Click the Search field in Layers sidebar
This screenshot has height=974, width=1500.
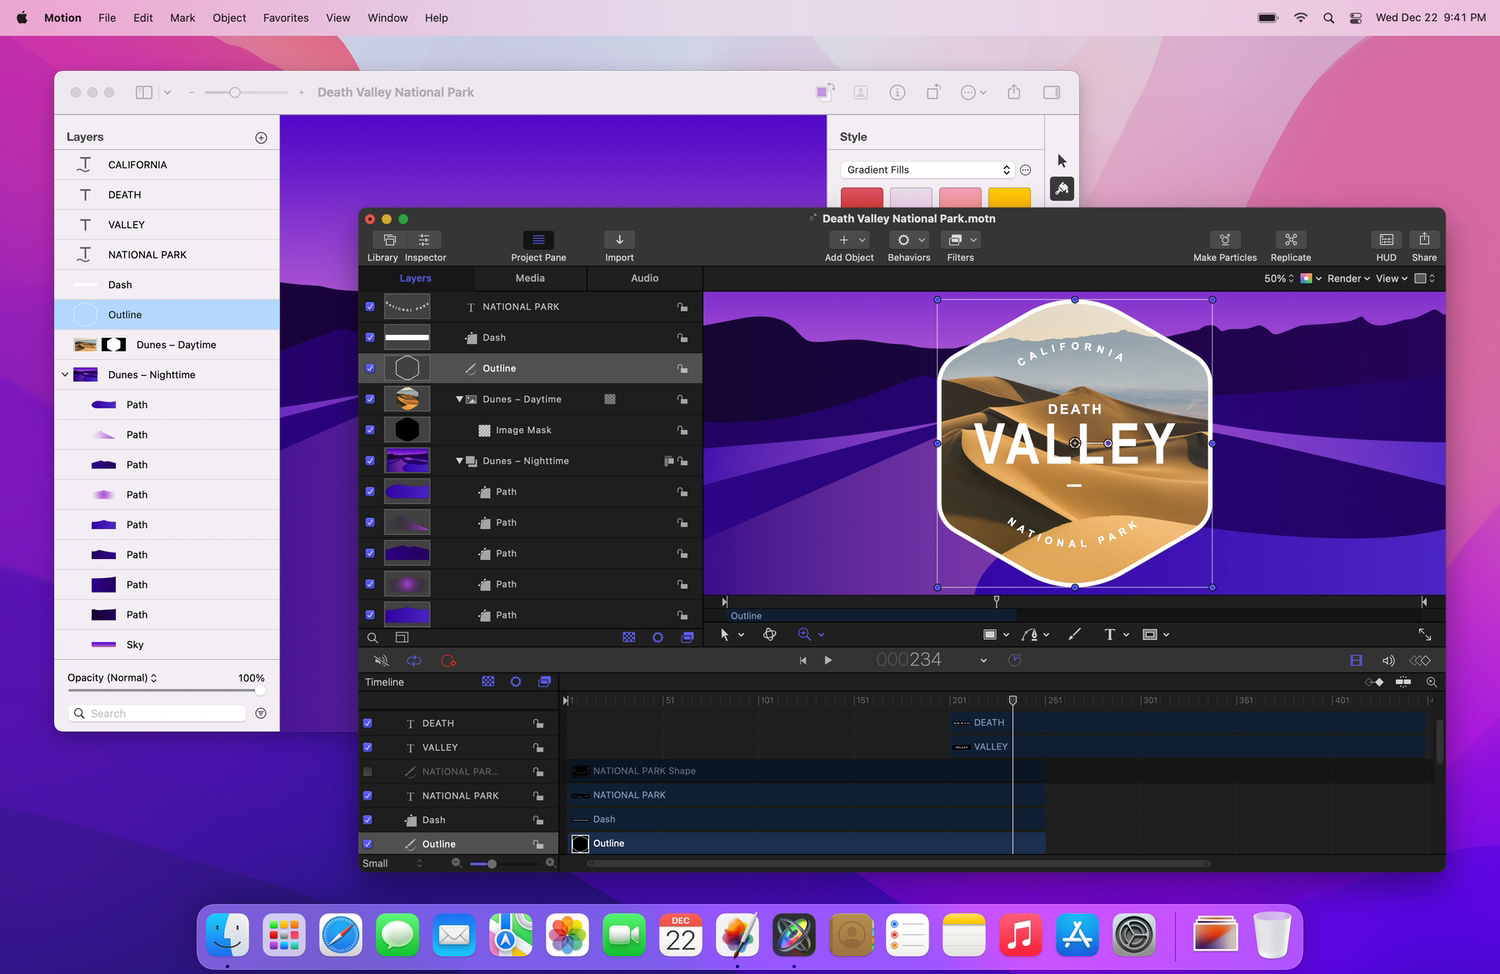tap(157, 713)
